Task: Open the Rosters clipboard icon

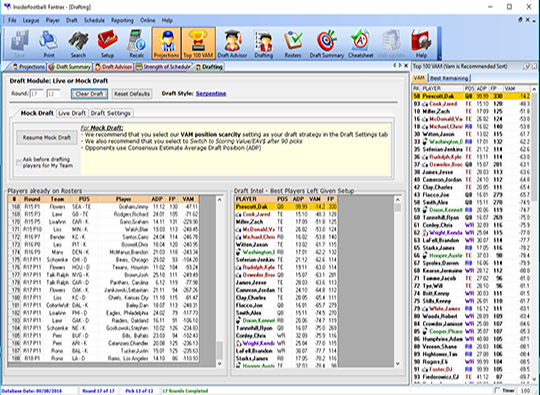Action: (293, 43)
